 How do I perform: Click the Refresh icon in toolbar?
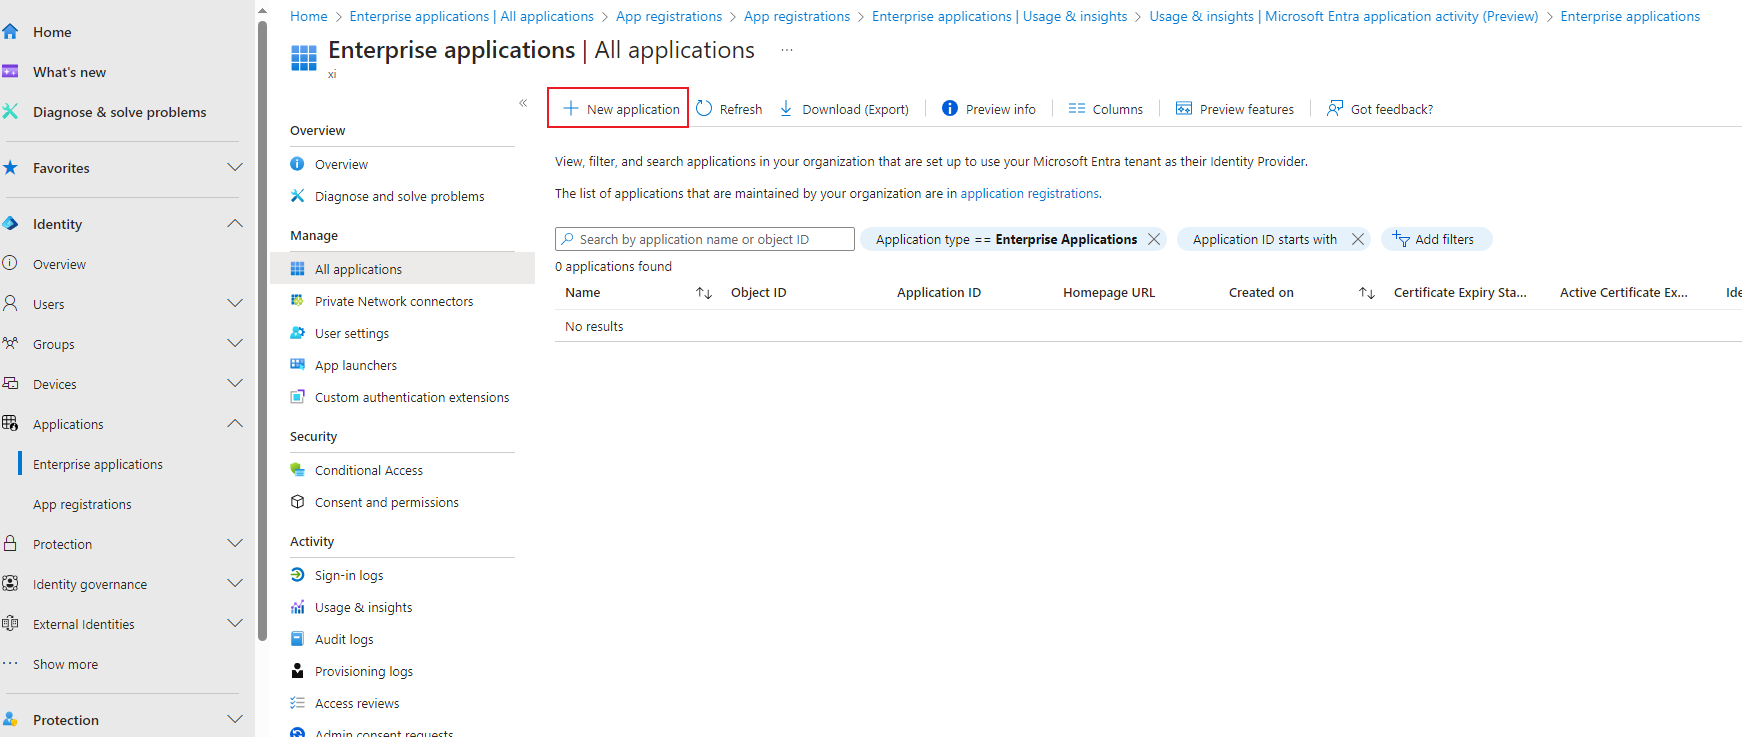pos(704,108)
